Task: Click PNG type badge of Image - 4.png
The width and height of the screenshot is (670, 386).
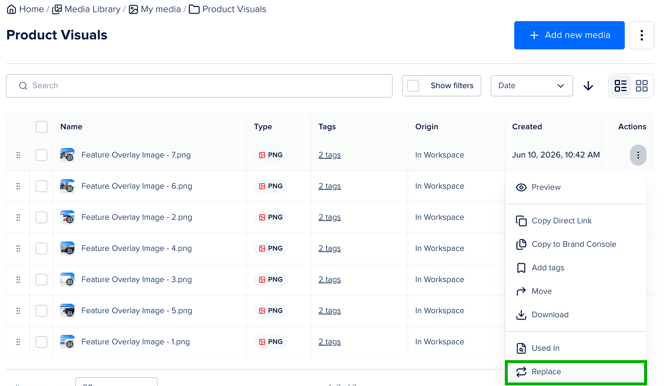Action: tap(270, 248)
